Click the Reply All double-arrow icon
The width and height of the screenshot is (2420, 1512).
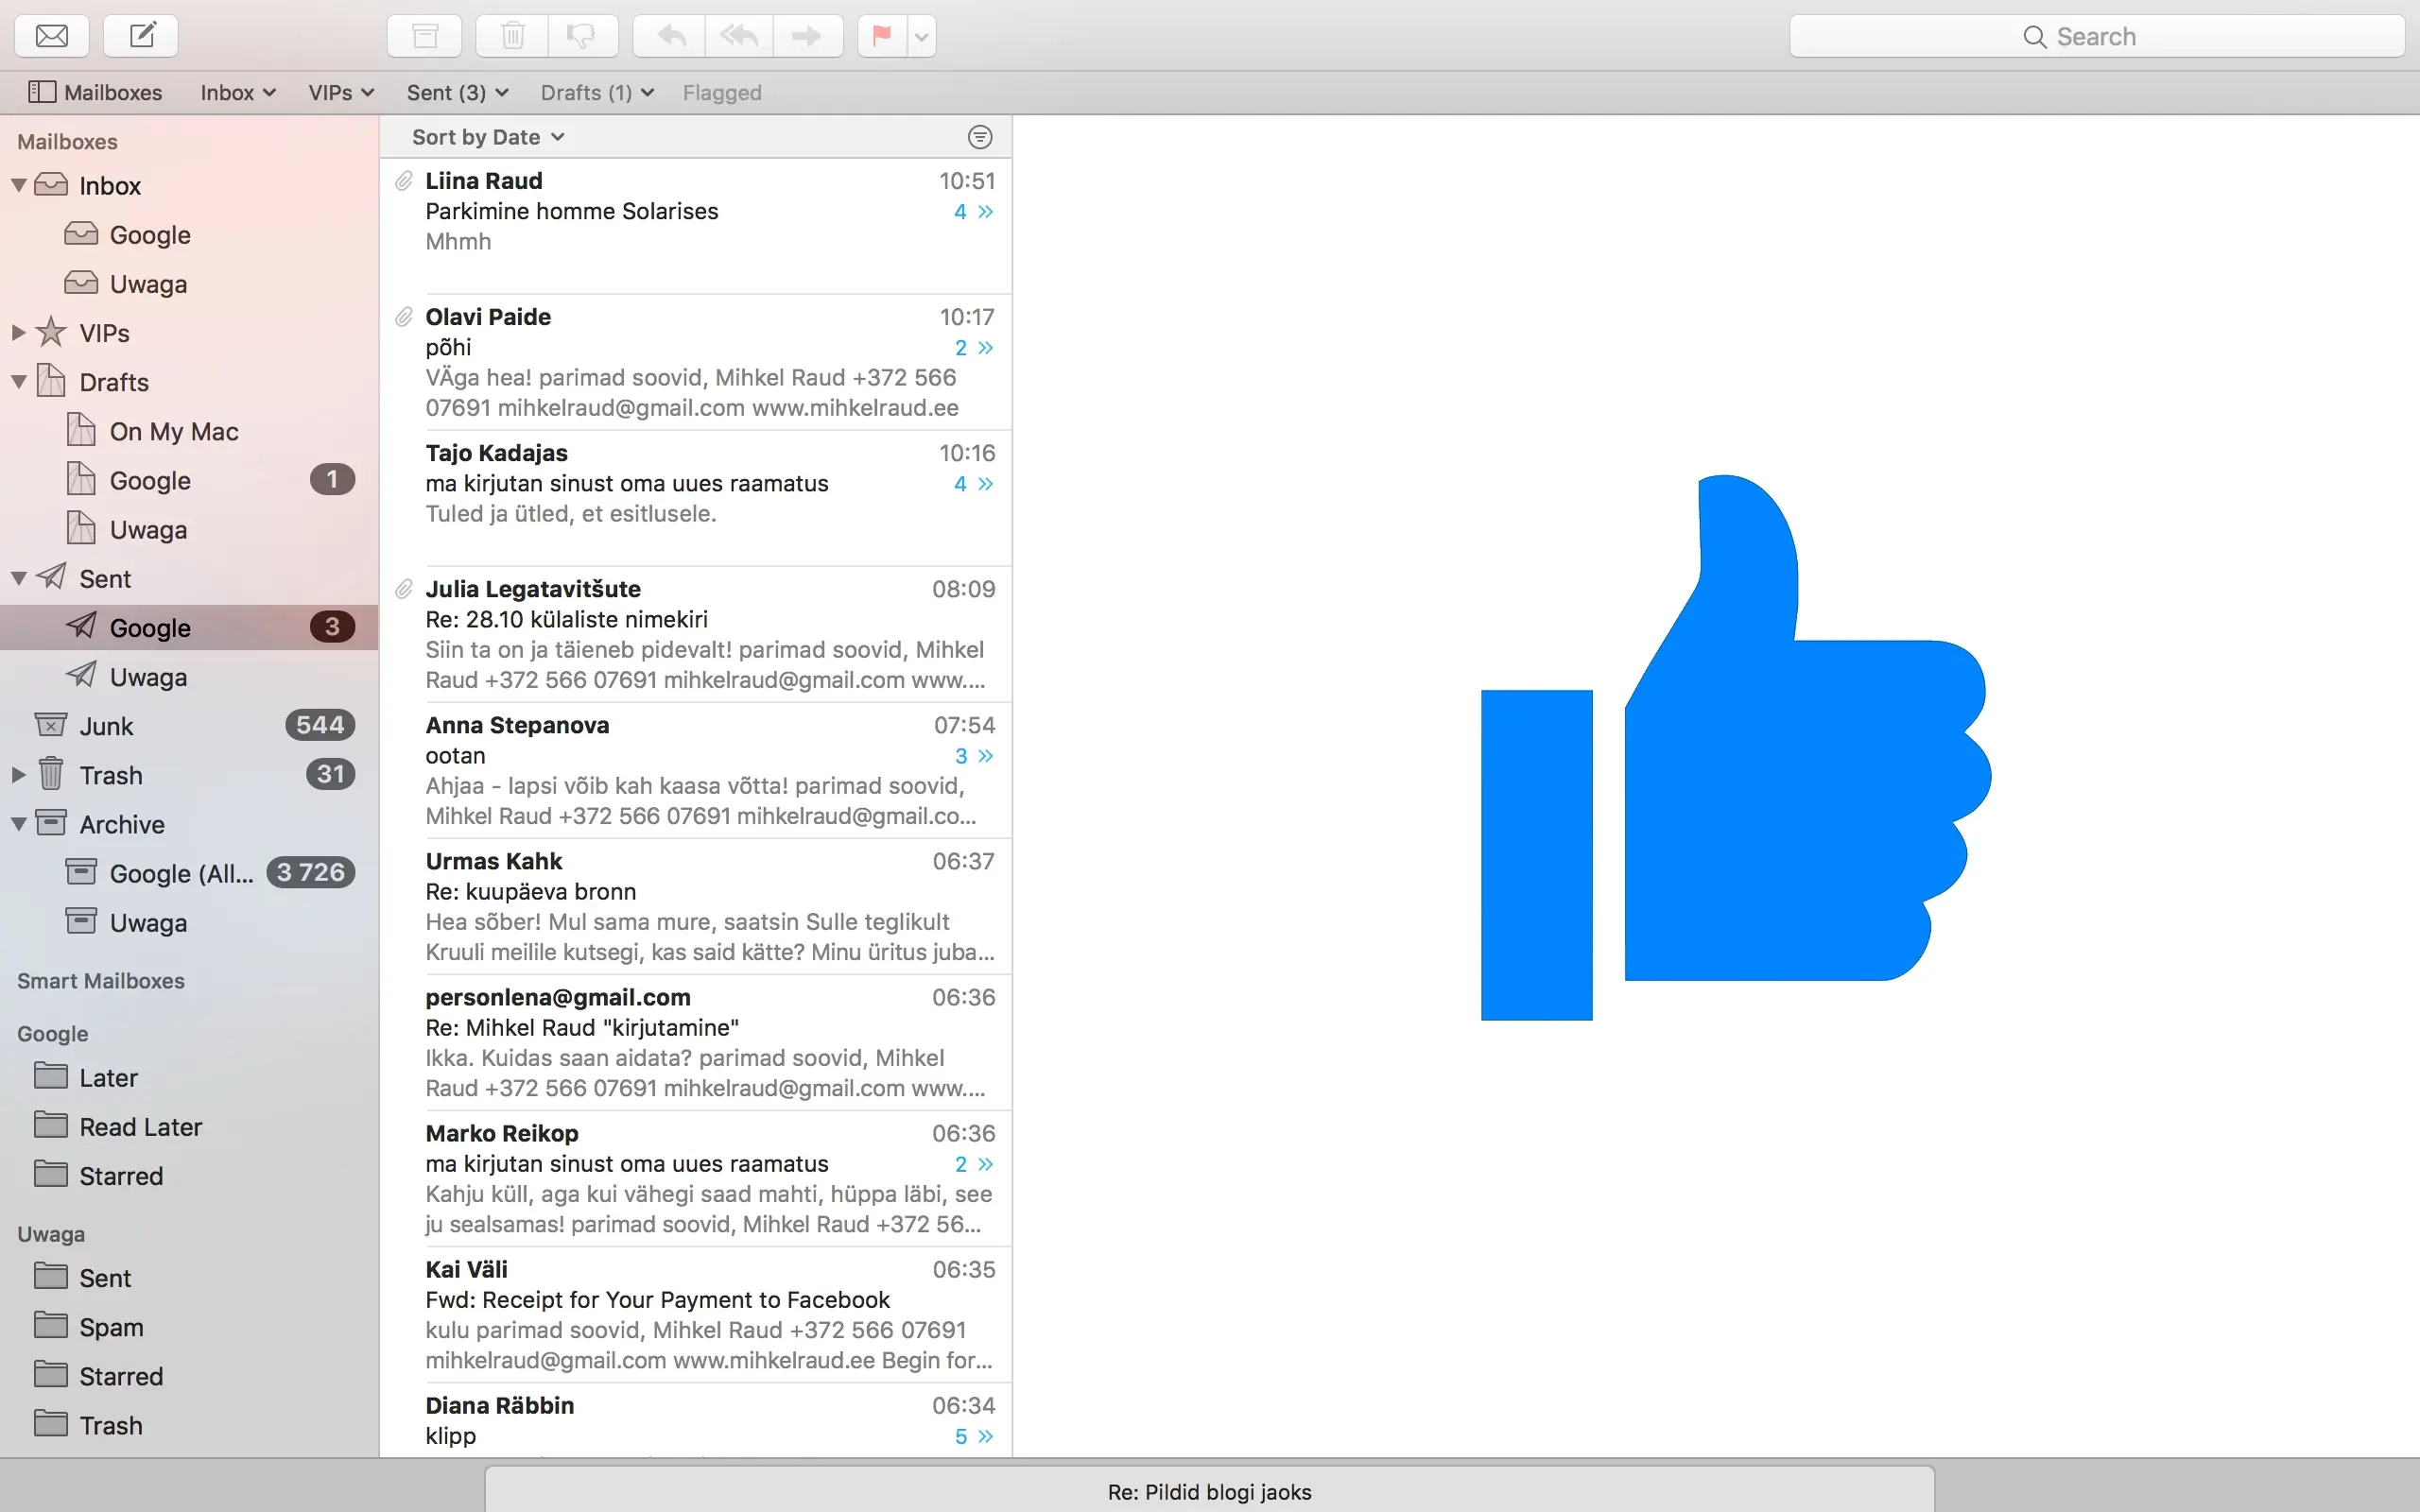[739, 36]
